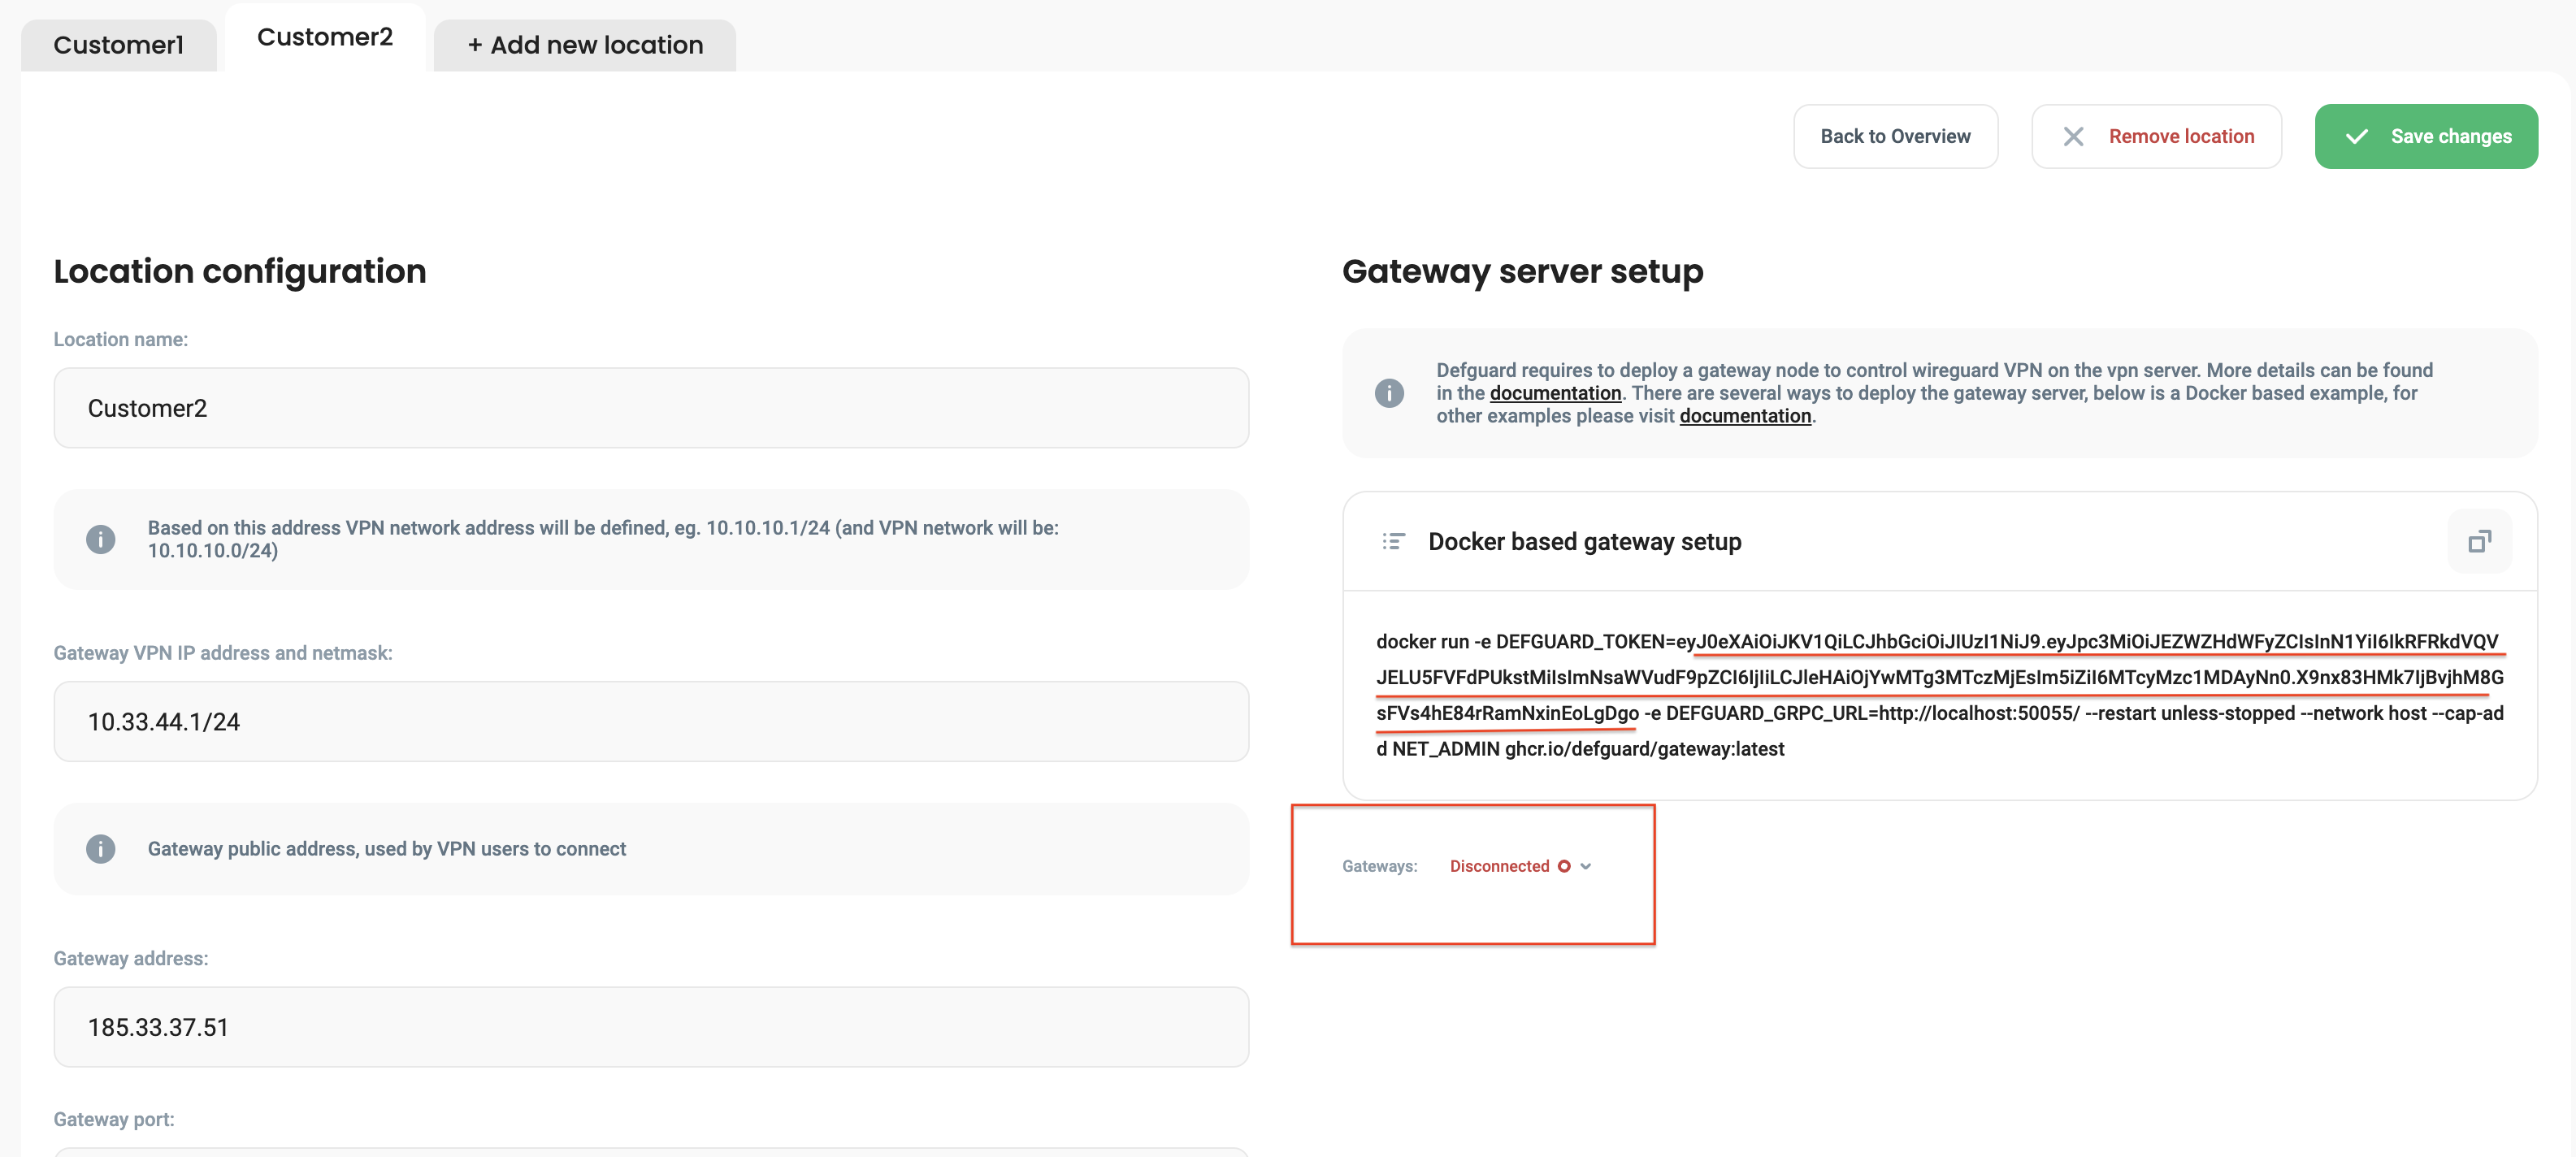
Task: Open first documentation link in notice
Action: click(x=1555, y=393)
